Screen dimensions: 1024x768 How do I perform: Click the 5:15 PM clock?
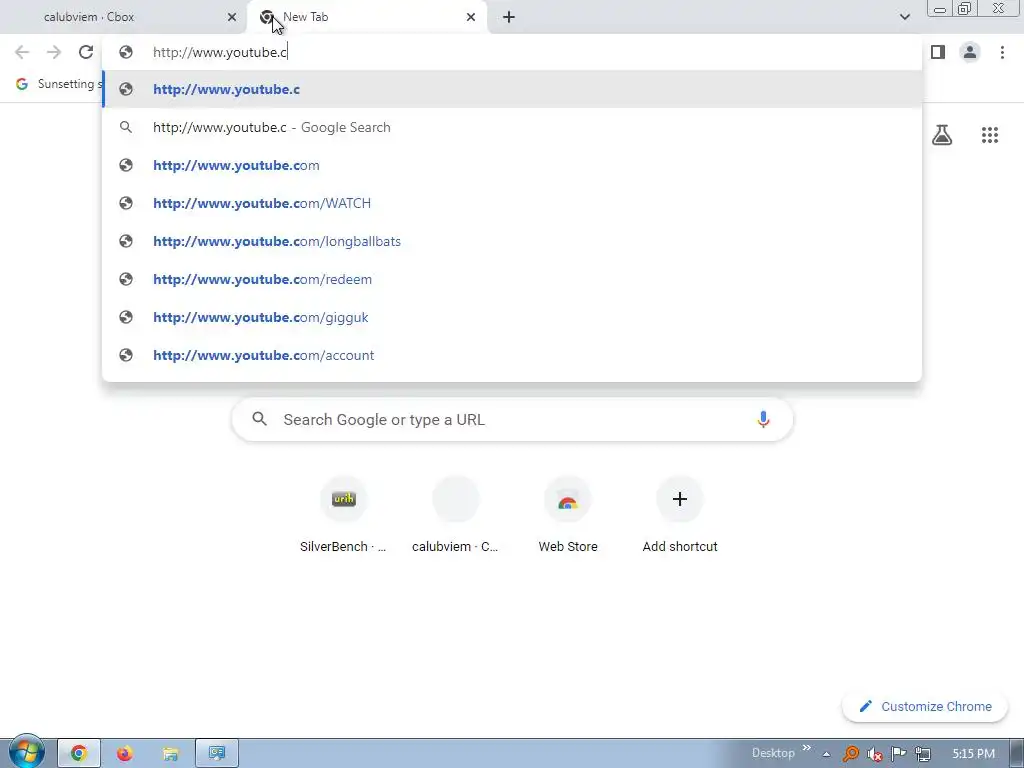click(x=973, y=754)
